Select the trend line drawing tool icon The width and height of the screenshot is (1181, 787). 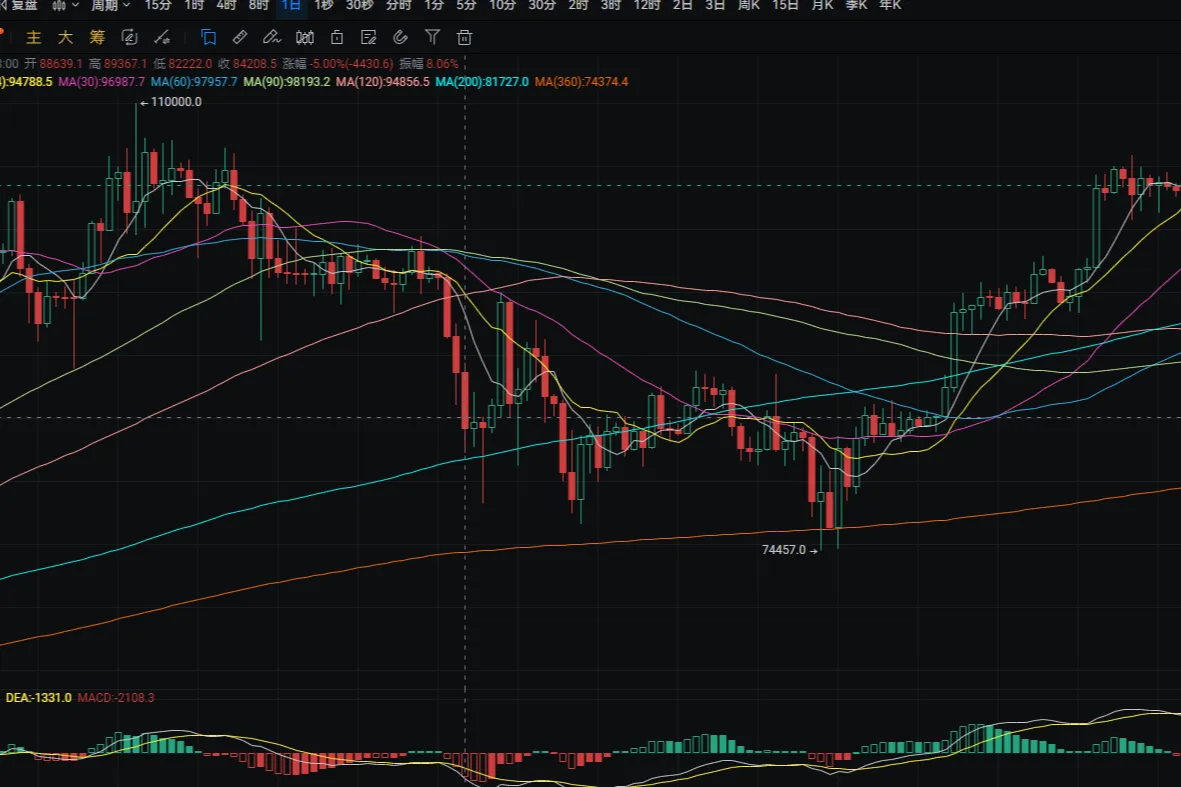[x=162, y=37]
